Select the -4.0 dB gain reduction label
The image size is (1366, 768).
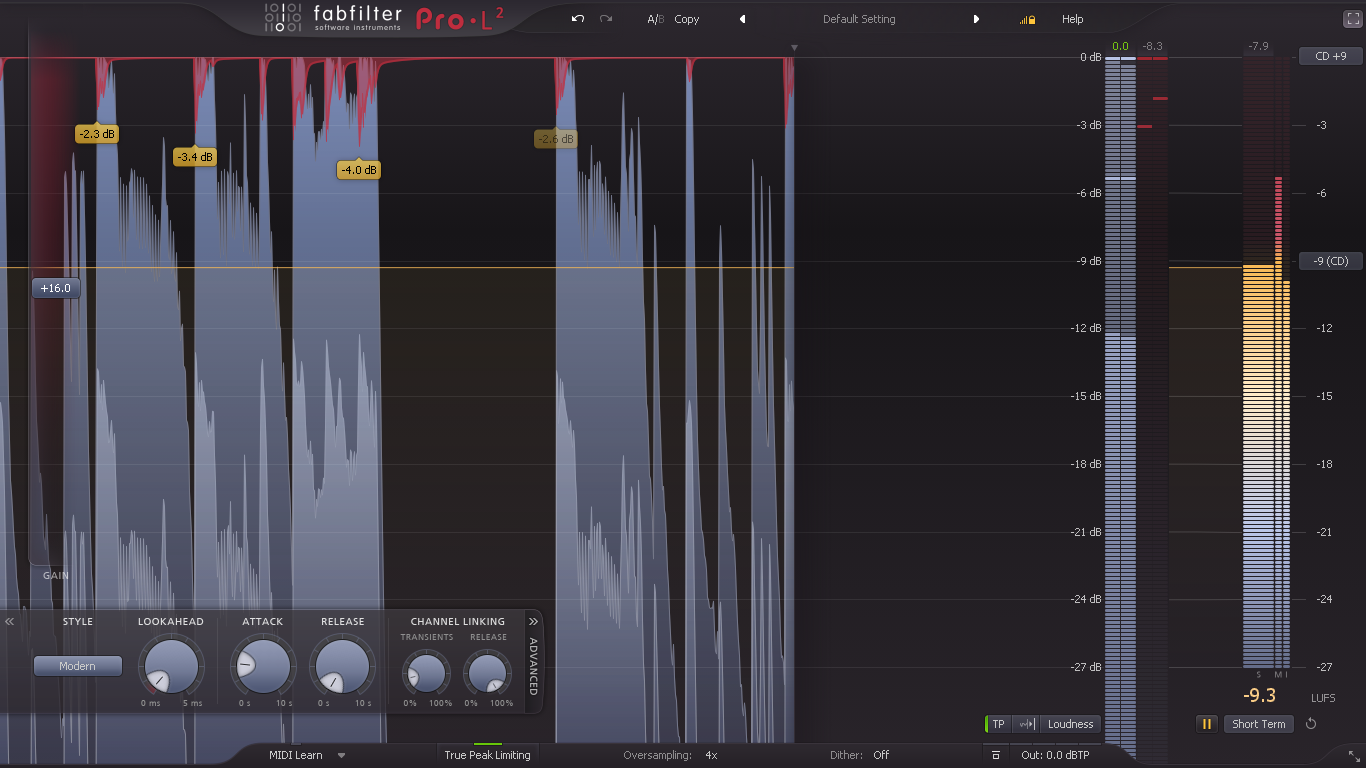(359, 170)
